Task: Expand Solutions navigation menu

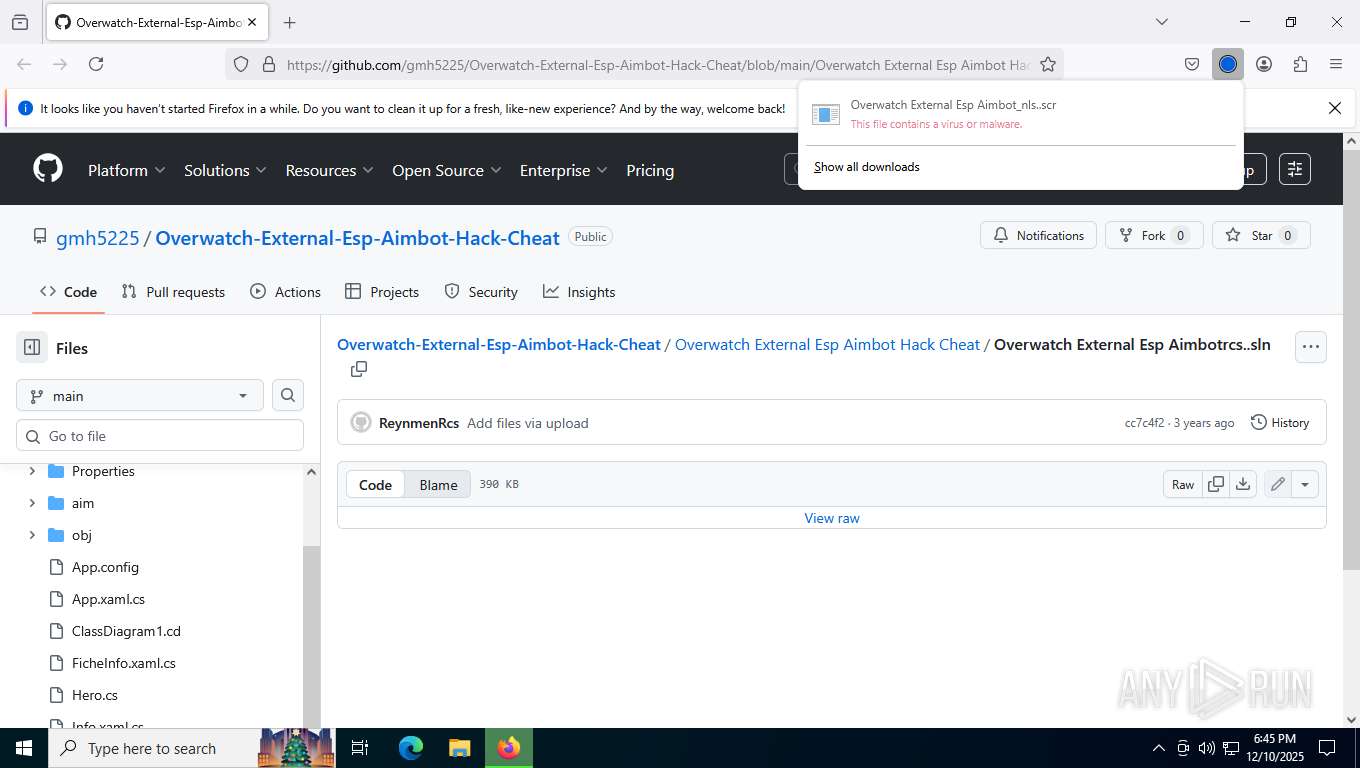Action: pyautogui.click(x=225, y=170)
